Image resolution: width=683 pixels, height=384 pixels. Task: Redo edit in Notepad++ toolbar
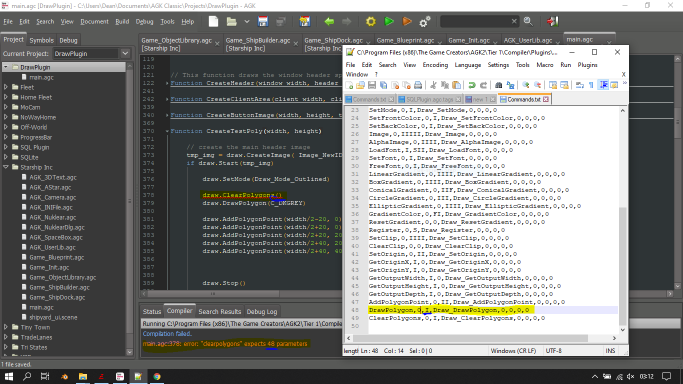tap(483, 85)
